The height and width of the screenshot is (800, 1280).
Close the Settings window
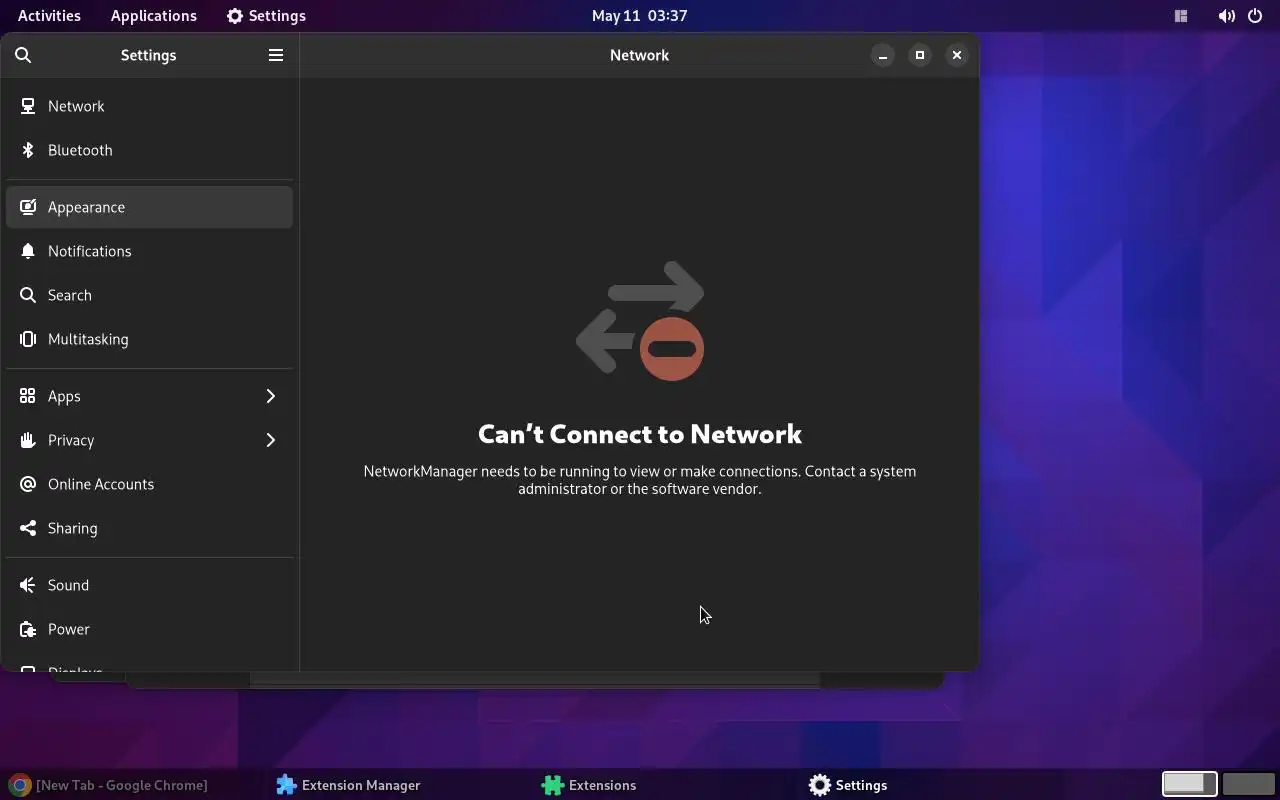[957, 55]
